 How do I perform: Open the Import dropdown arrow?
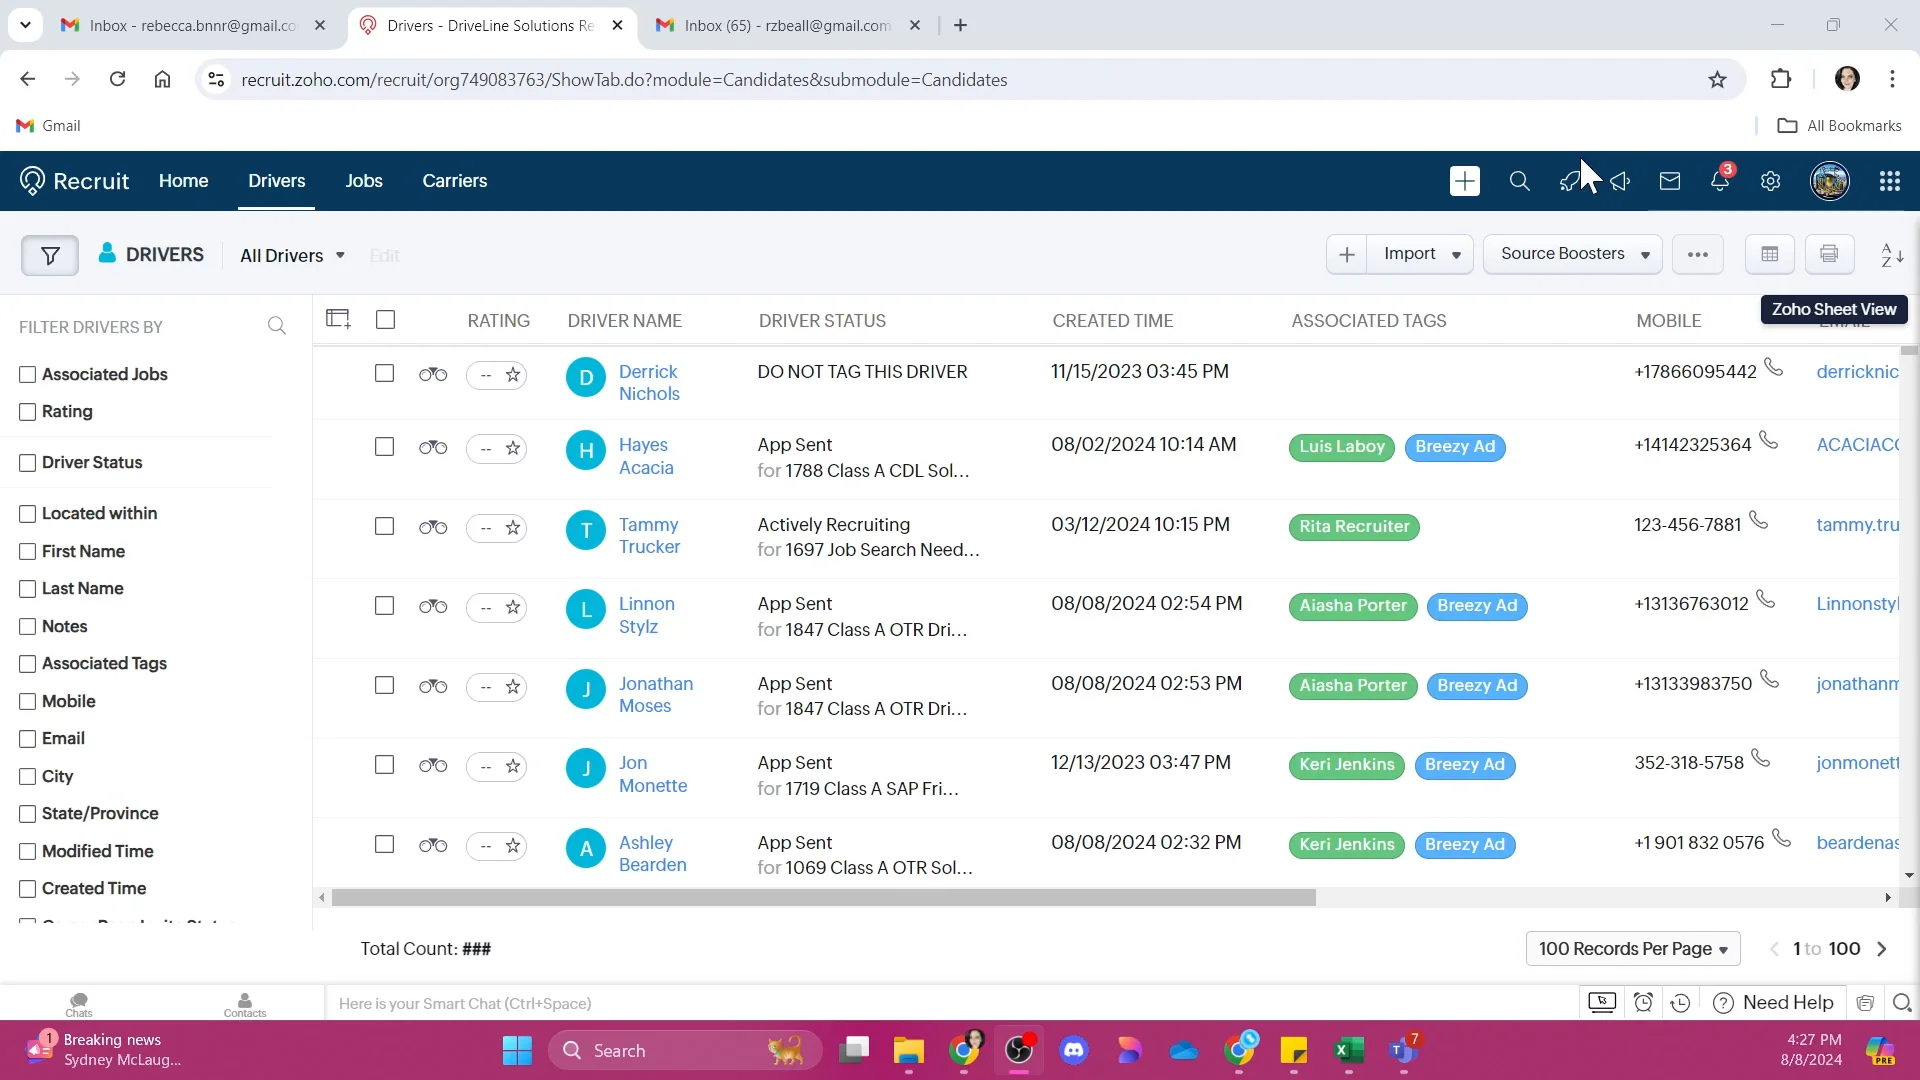point(1456,255)
